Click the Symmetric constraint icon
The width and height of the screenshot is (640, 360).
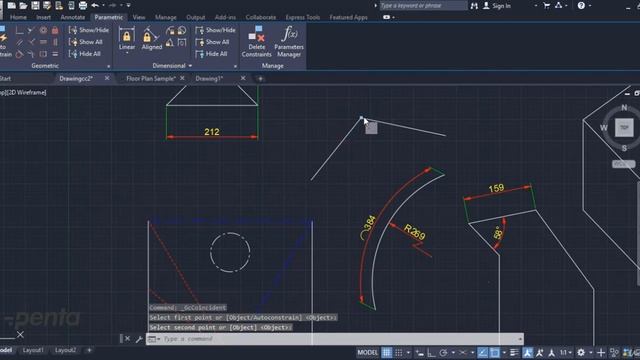[43, 54]
